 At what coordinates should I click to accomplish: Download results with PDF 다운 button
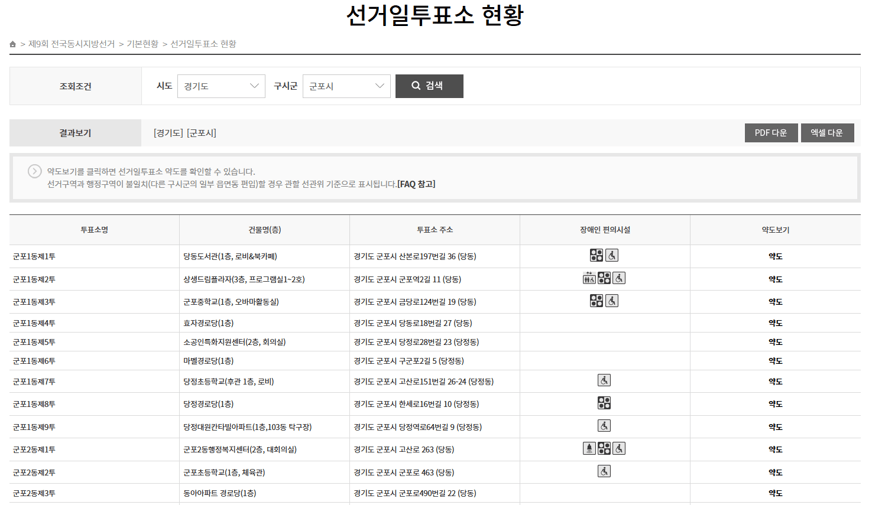click(x=771, y=133)
